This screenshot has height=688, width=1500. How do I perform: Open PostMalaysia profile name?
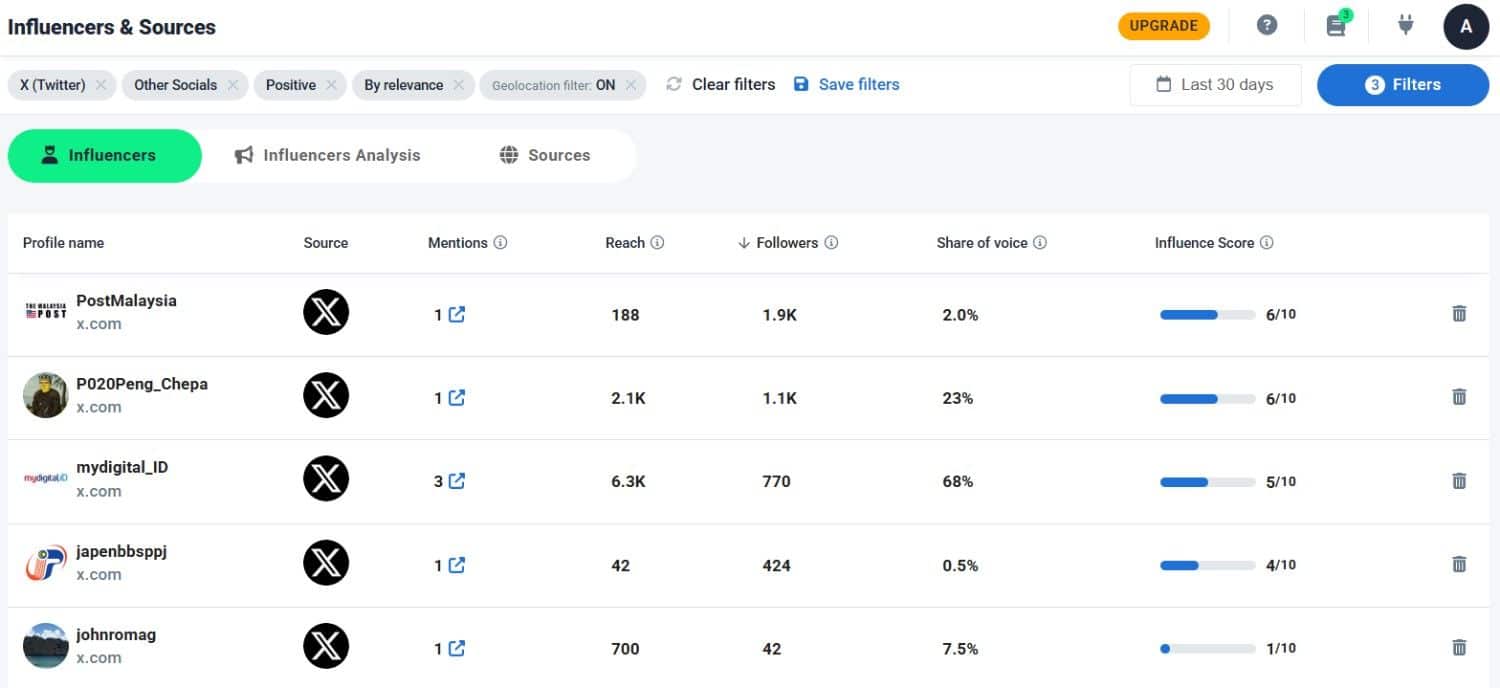coord(126,301)
